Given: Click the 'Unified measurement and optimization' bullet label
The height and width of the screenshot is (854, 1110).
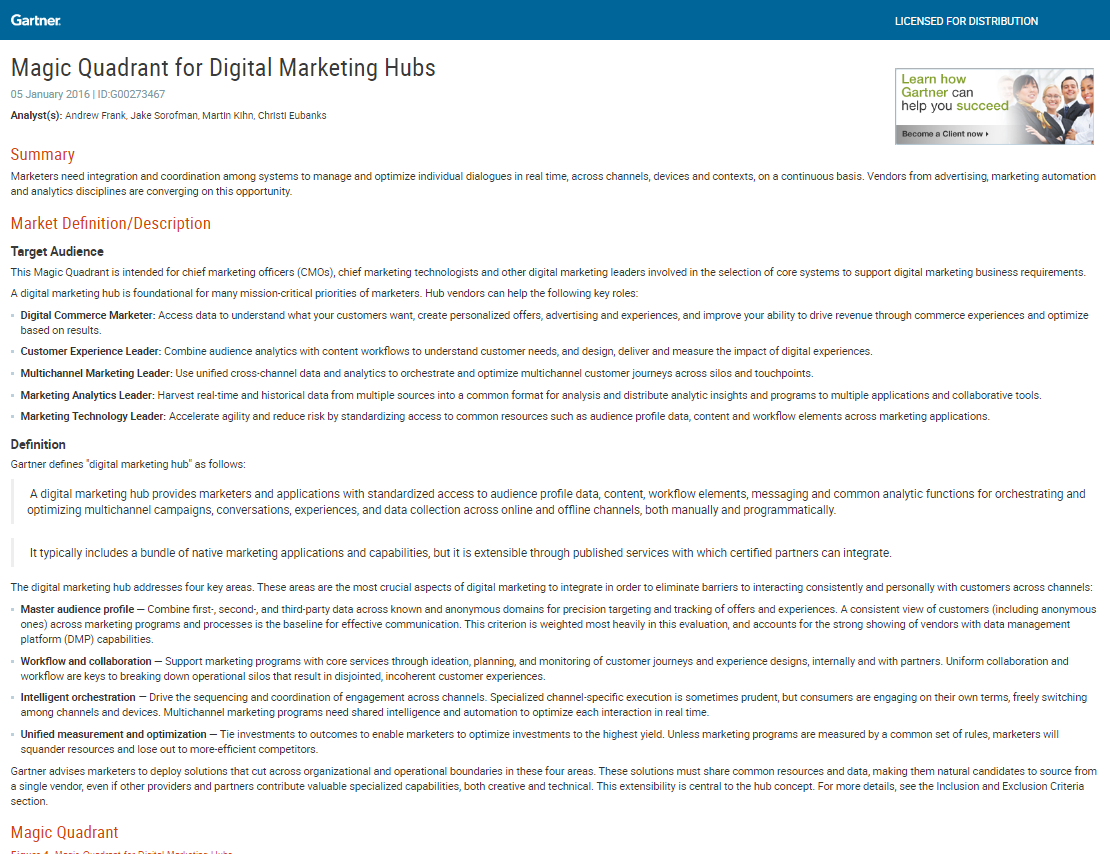Looking at the screenshot, I should [x=113, y=734].
